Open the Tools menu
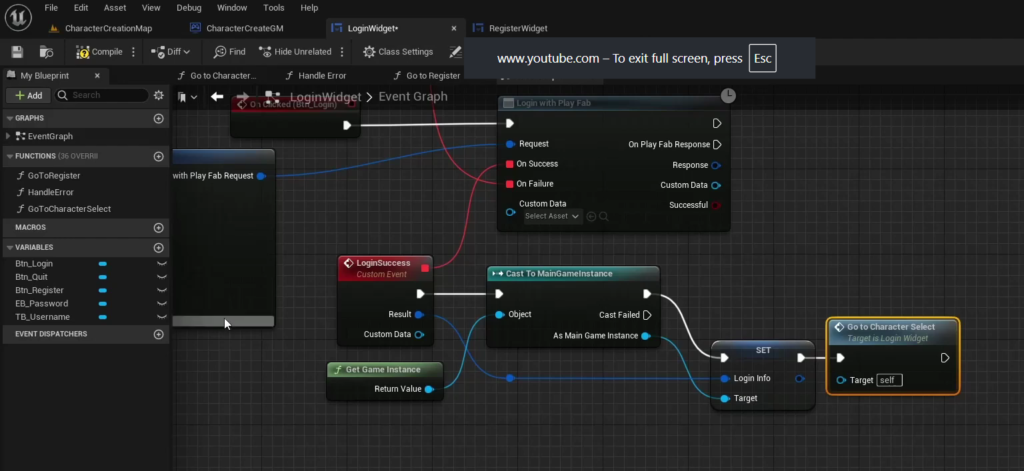The width and height of the screenshot is (1024, 471). tap(274, 8)
